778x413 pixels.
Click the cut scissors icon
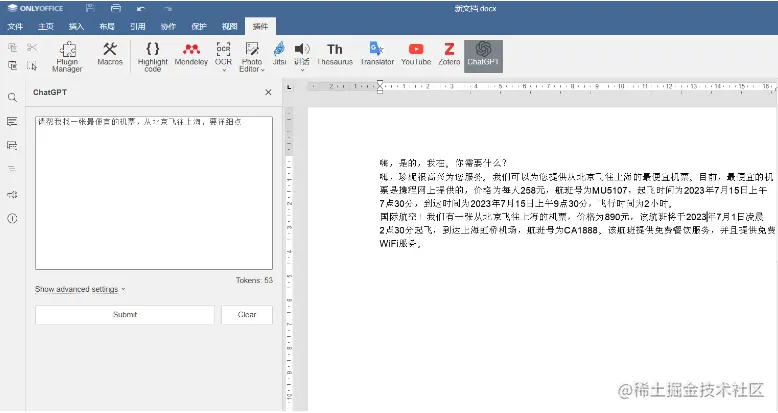point(32,47)
